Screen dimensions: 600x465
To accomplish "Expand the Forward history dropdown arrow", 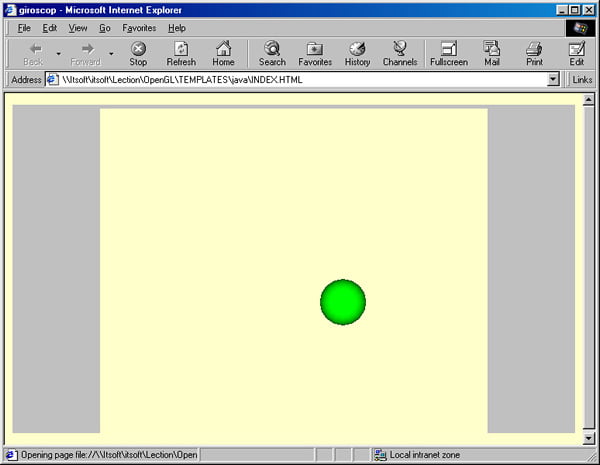I will pyautogui.click(x=111, y=54).
